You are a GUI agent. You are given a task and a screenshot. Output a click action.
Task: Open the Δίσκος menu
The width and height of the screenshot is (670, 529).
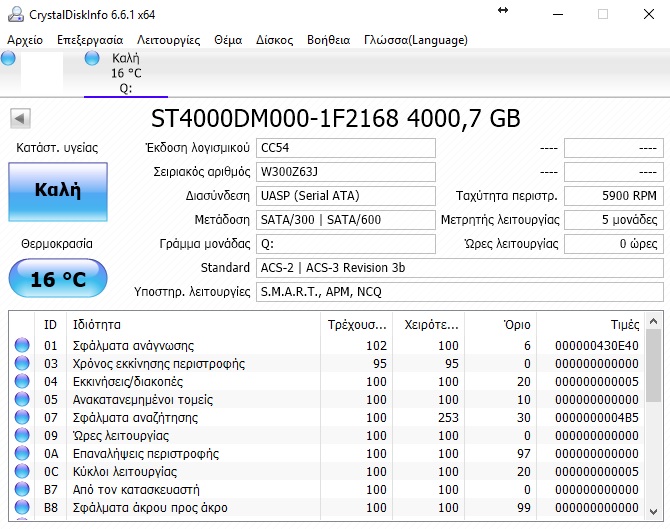(x=274, y=40)
